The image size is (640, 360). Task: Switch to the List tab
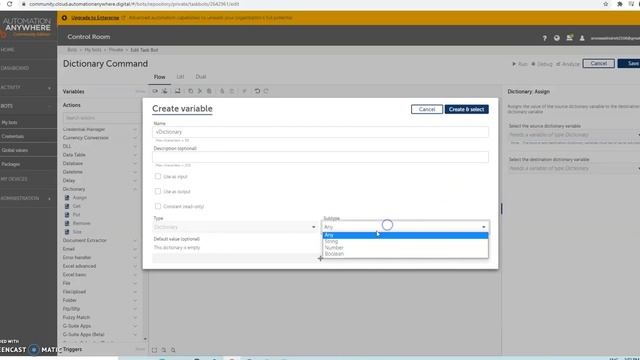pyautogui.click(x=180, y=77)
